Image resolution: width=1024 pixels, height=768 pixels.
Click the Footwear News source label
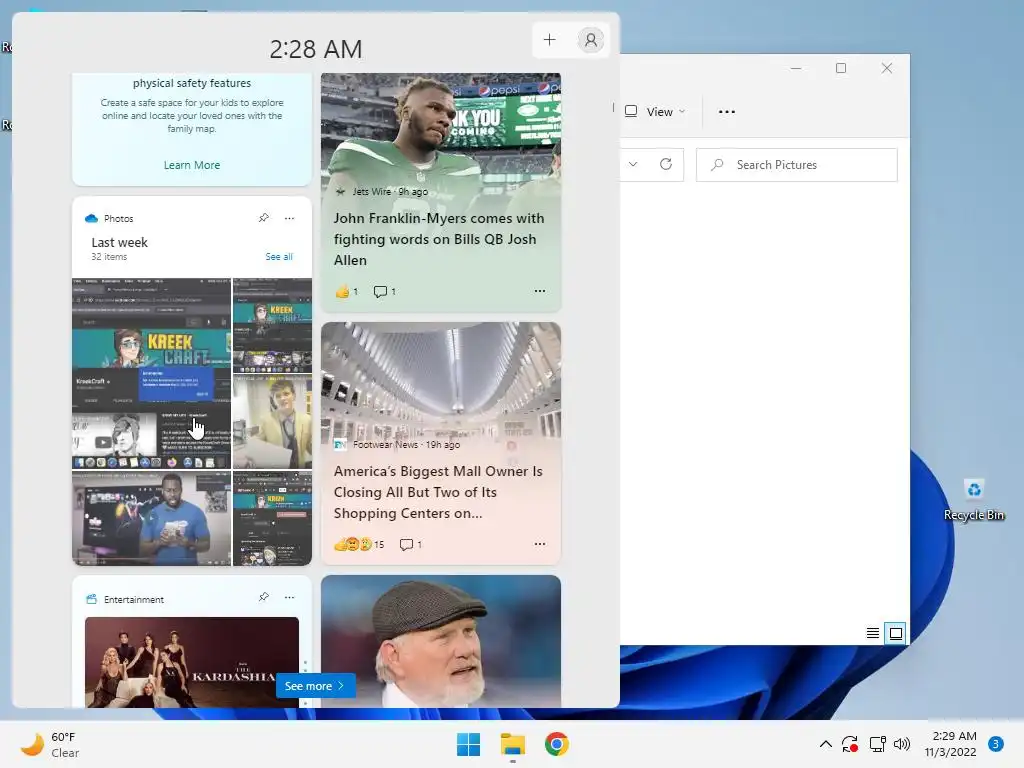(385, 445)
